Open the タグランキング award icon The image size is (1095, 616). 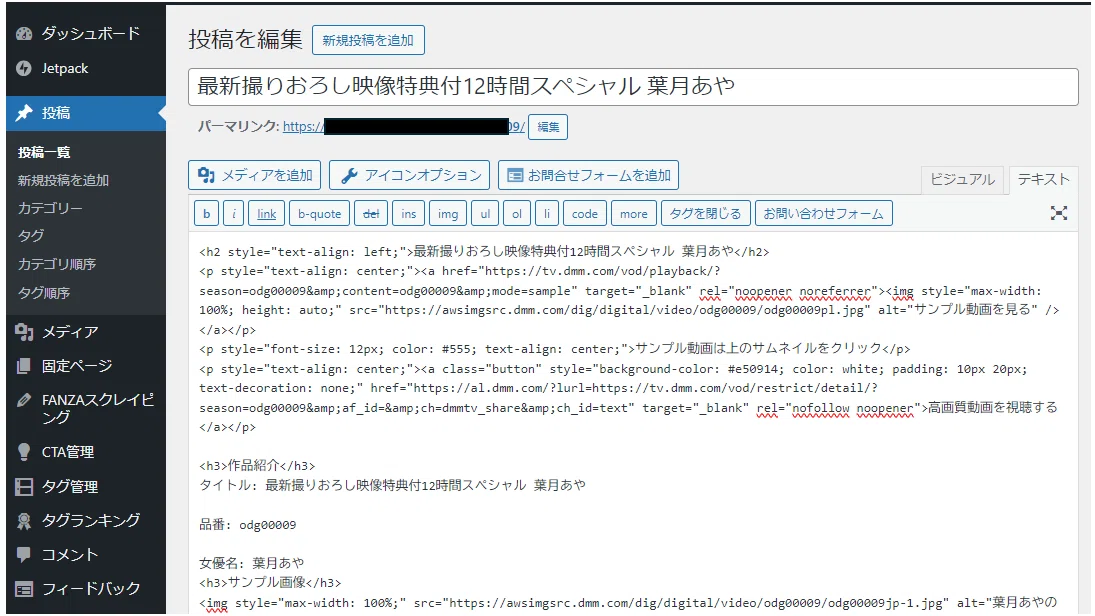pyautogui.click(x=24, y=521)
